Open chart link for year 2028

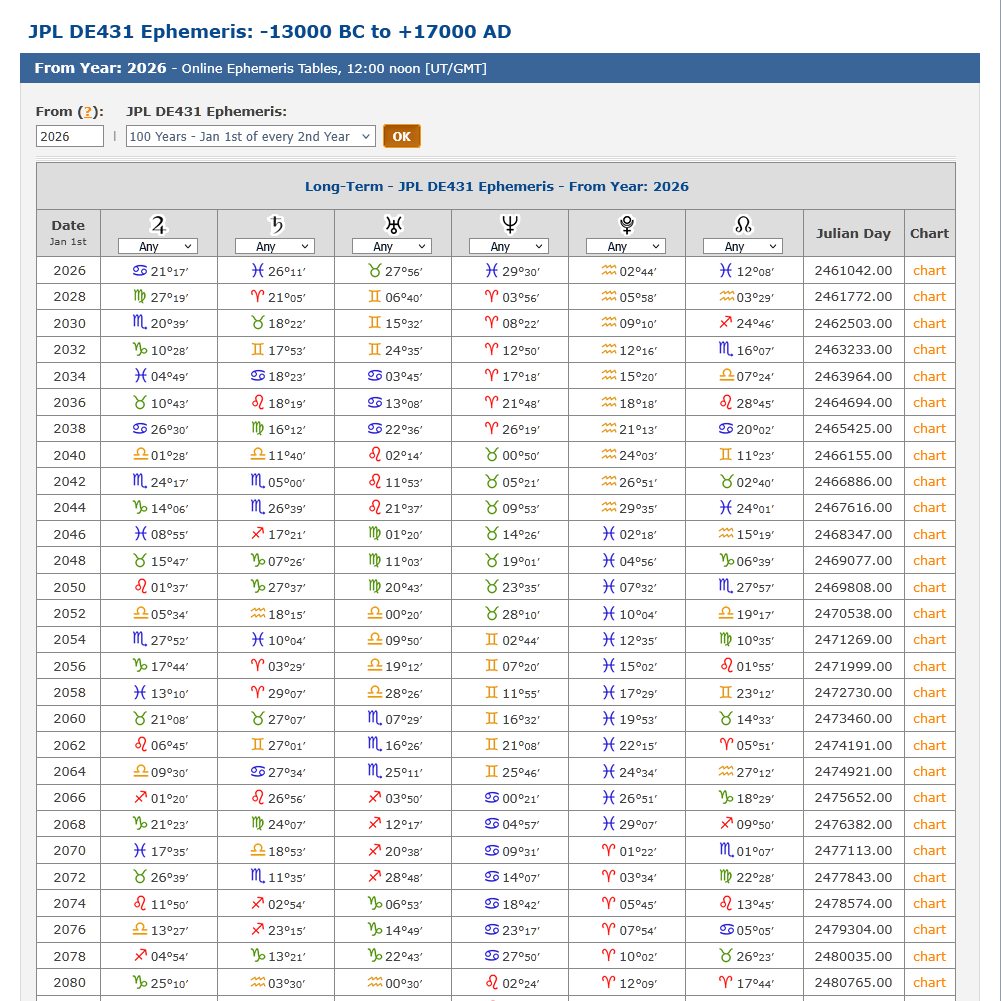click(x=929, y=297)
